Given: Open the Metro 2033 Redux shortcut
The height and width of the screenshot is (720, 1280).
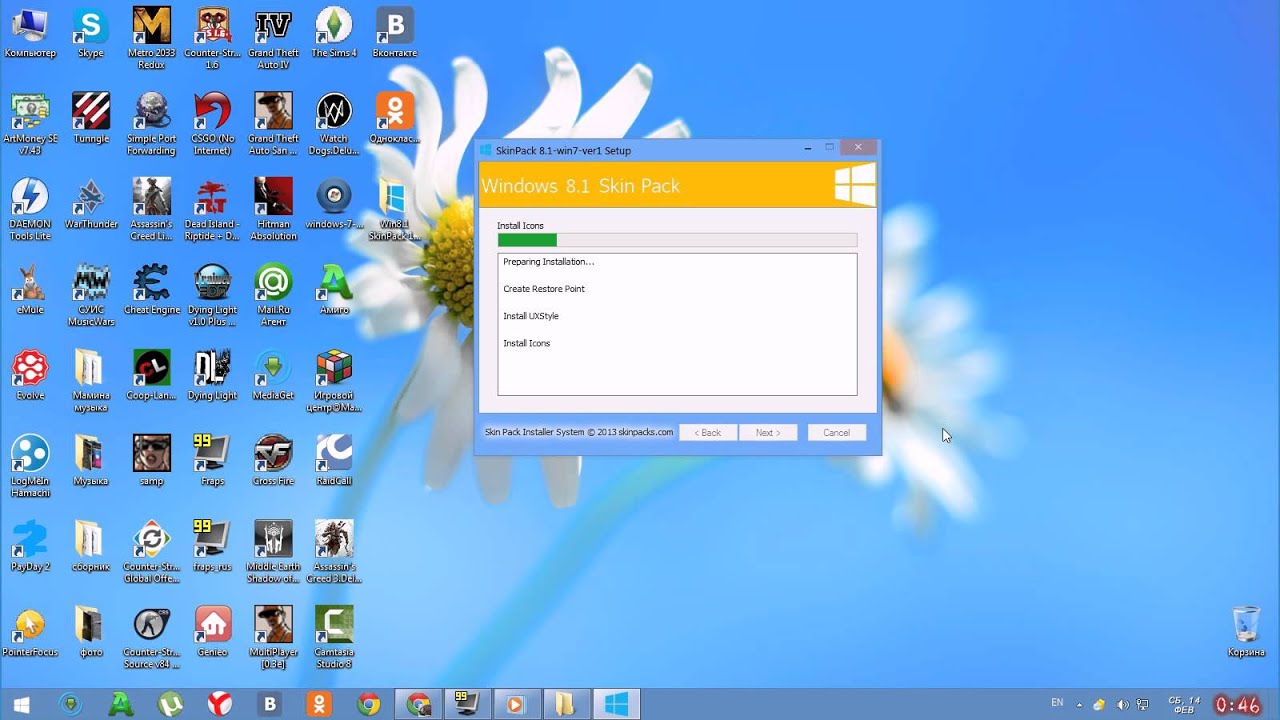Looking at the screenshot, I should (x=152, y=38).
